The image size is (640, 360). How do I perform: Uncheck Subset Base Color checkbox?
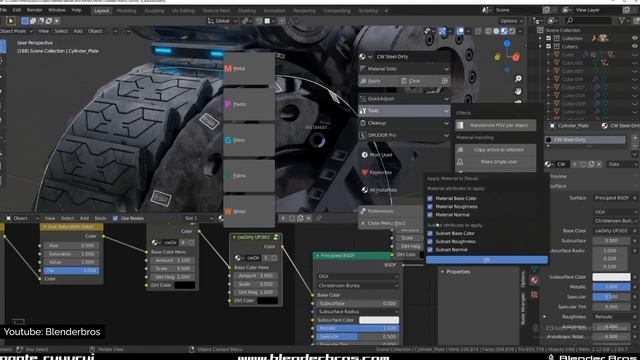coord(430,233)
